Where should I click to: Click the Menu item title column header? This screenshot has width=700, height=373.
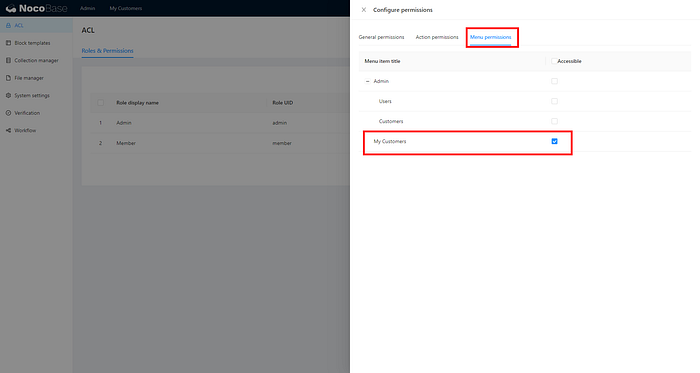coord(382,61)
